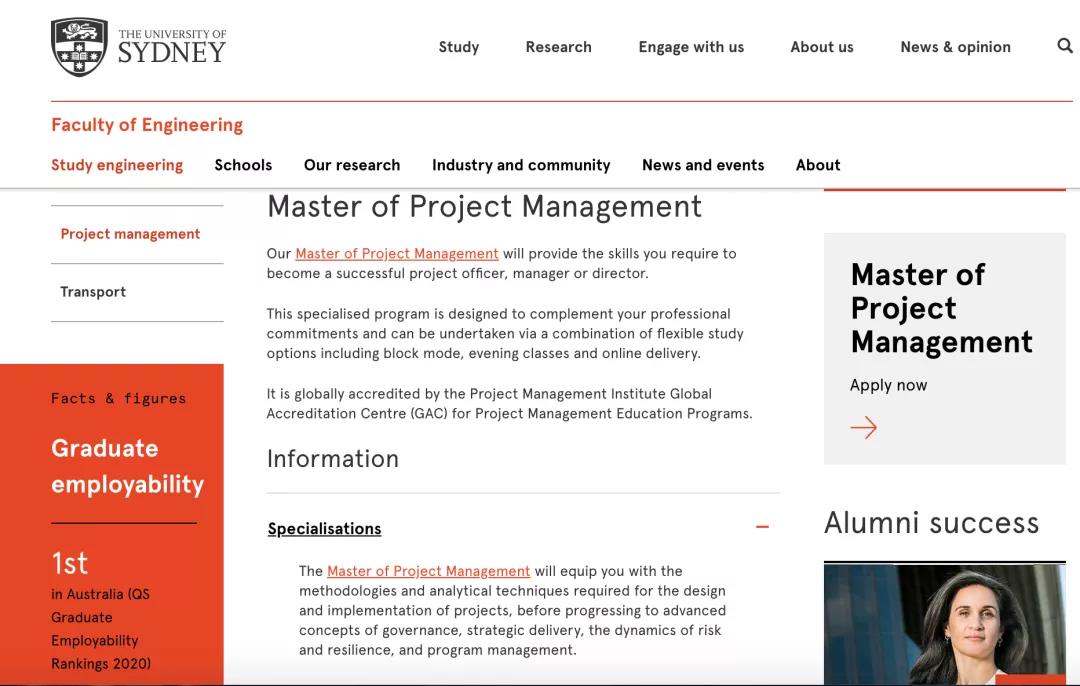Open News & opinion menu
Viewport: 1080px width, 686px height.
click(955, 47)
